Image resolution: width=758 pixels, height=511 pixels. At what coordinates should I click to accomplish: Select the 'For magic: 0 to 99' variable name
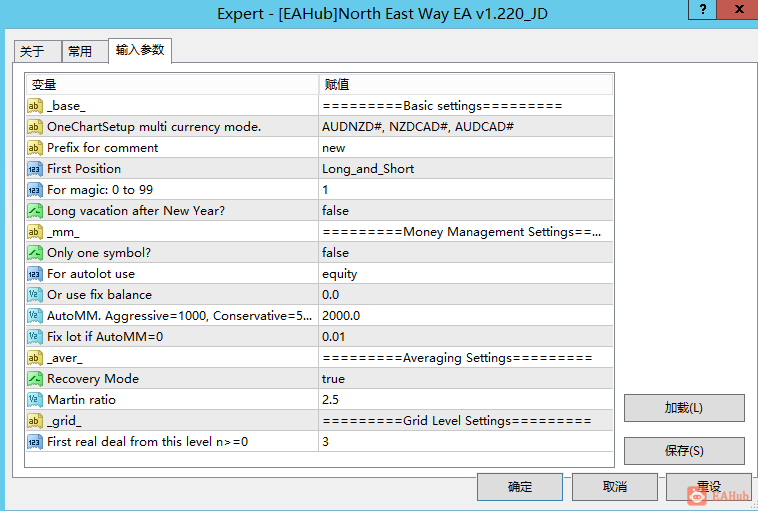click(100, 190)
